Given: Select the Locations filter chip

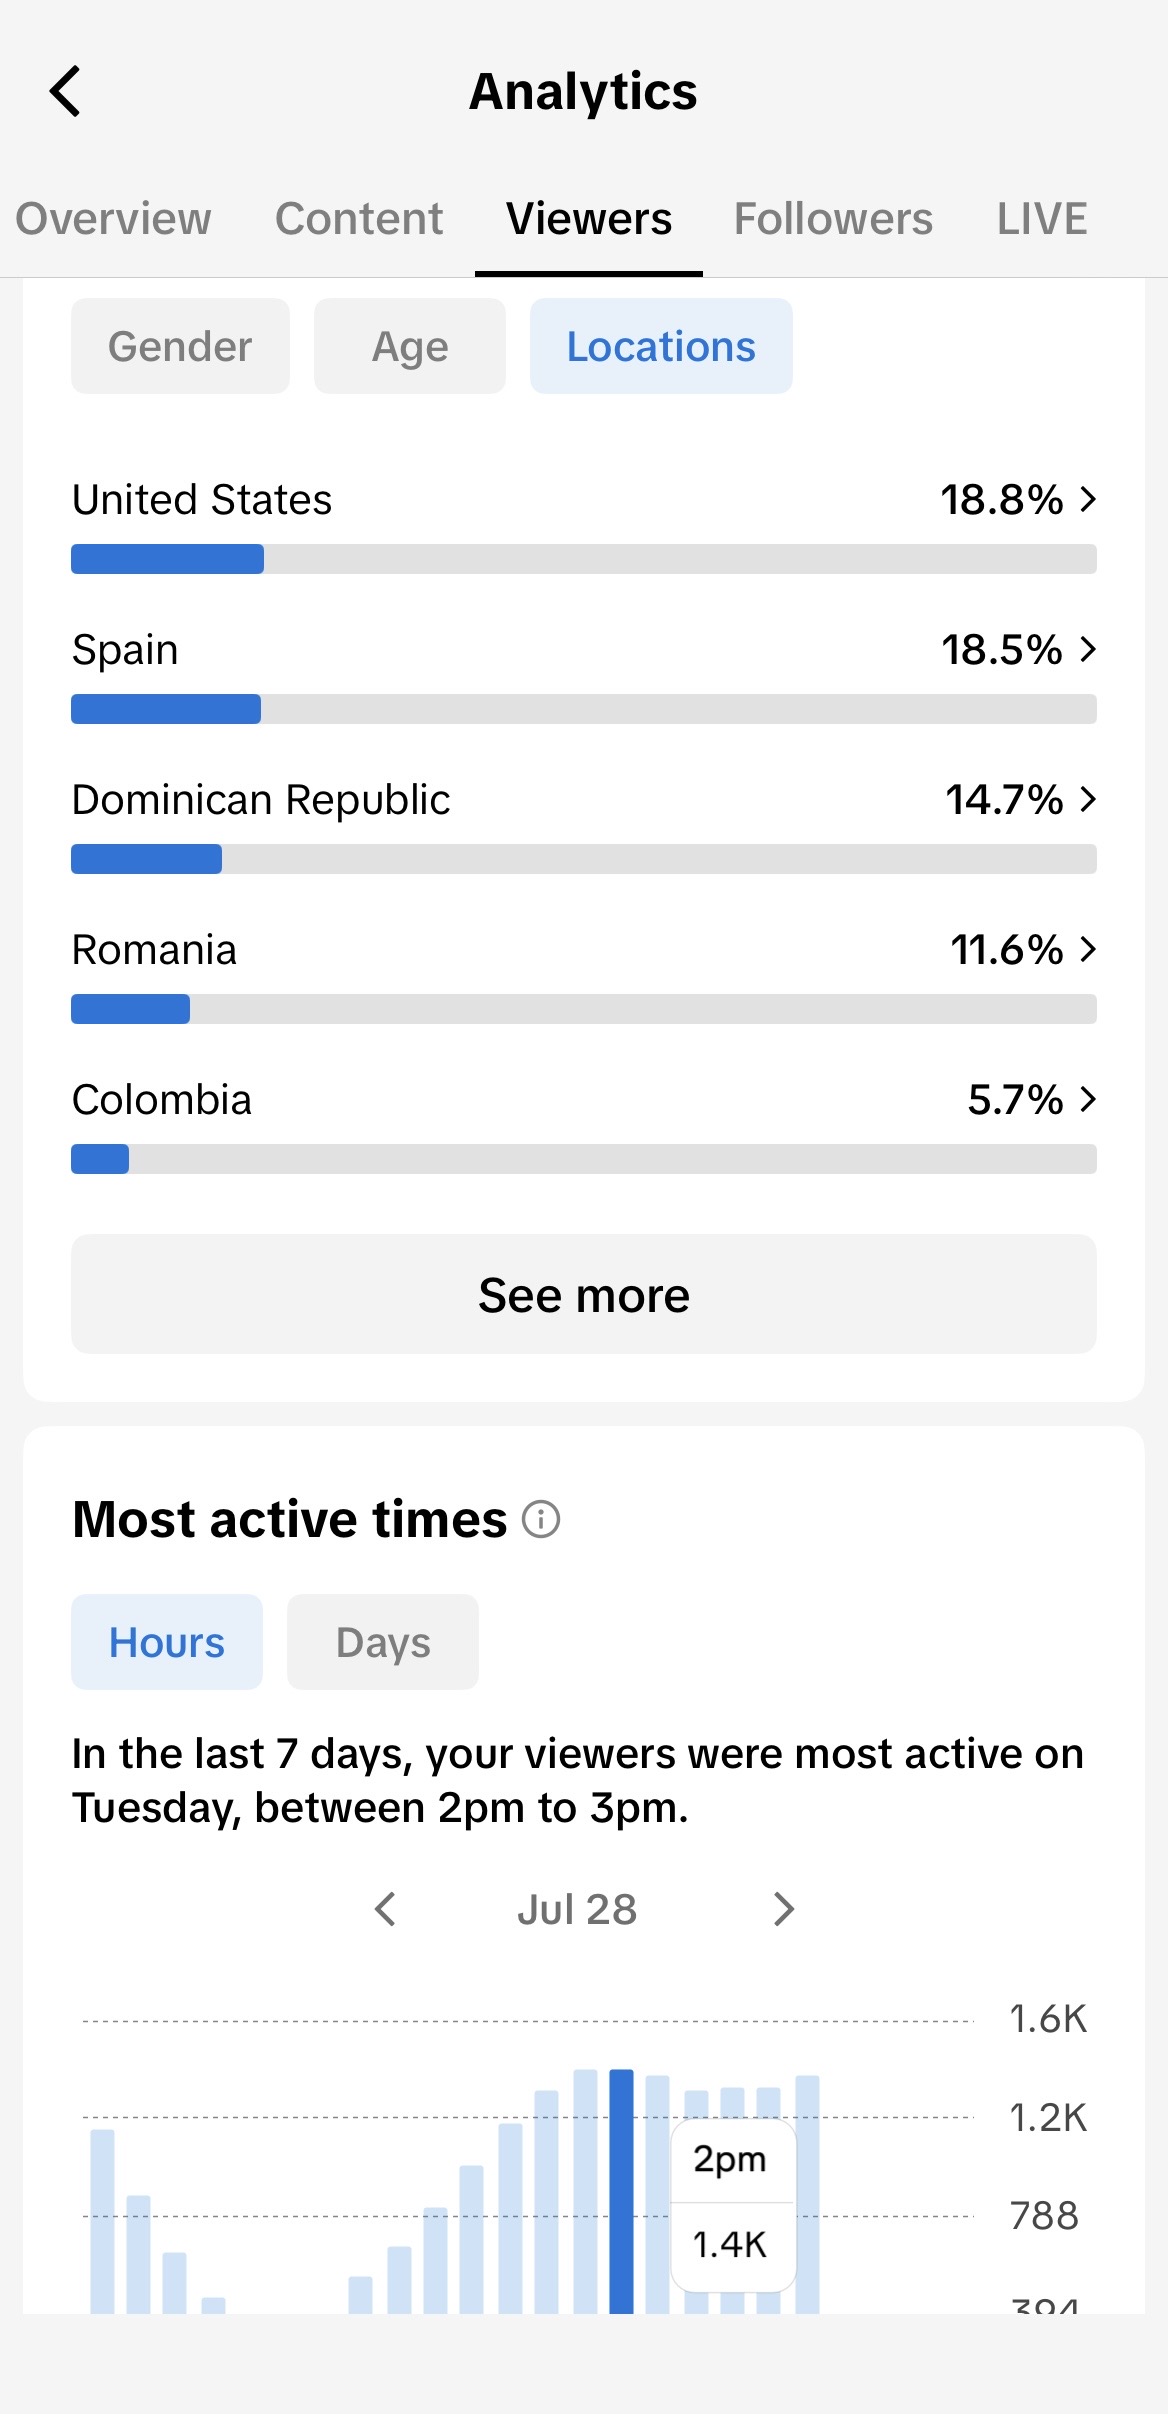Looking at the screenshot, I should (x=661, y=346).
